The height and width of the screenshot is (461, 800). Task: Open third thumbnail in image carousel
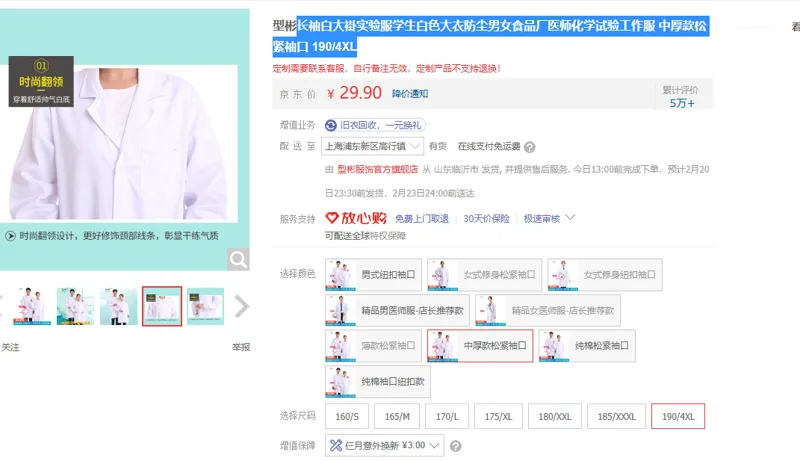[118, 306]
